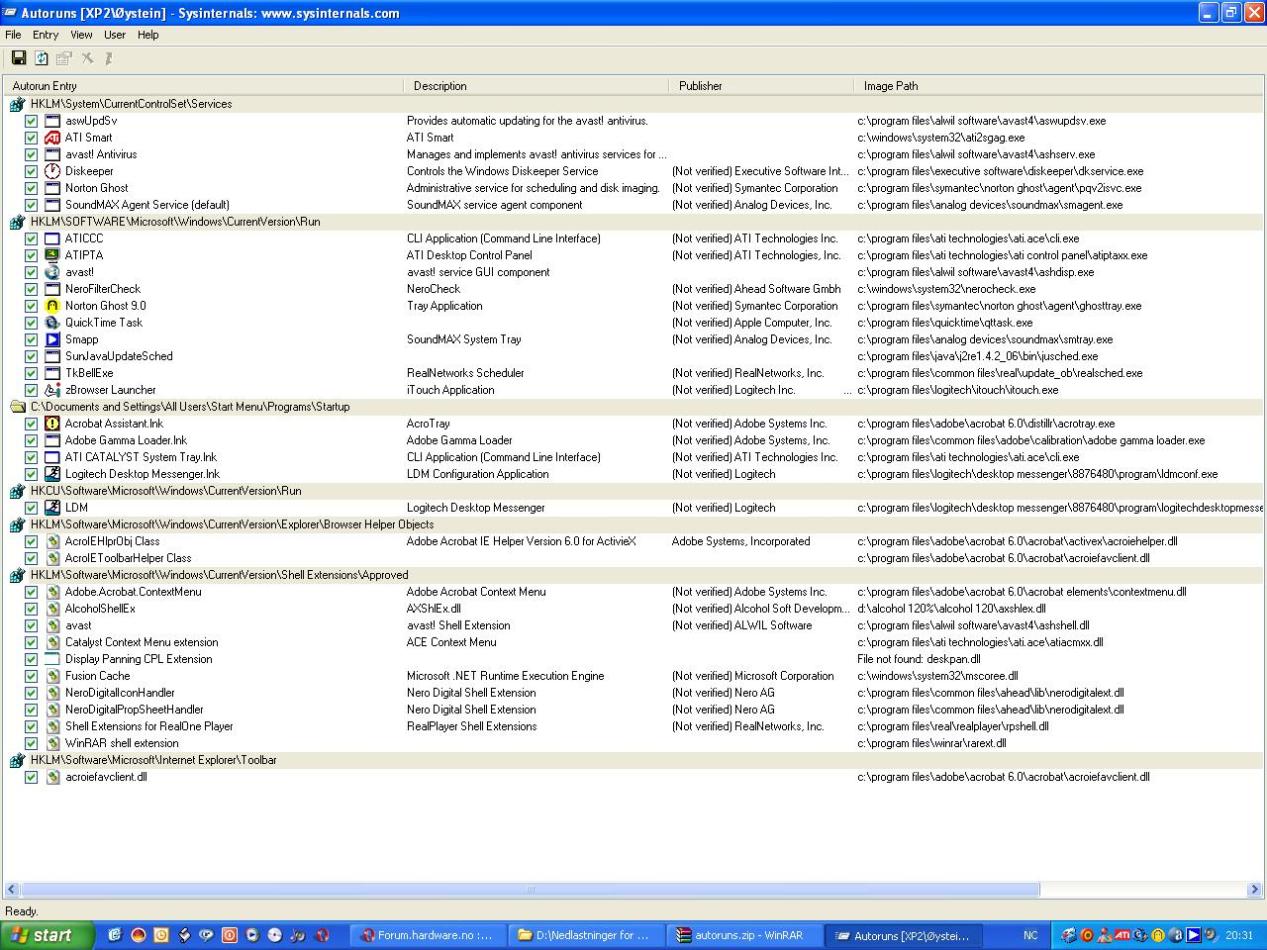Image resolution: width=1267 pixels, height=950 pixels.
Task: Uncheck the aswUpdSv entry checkbox
Action: (32, 121)
